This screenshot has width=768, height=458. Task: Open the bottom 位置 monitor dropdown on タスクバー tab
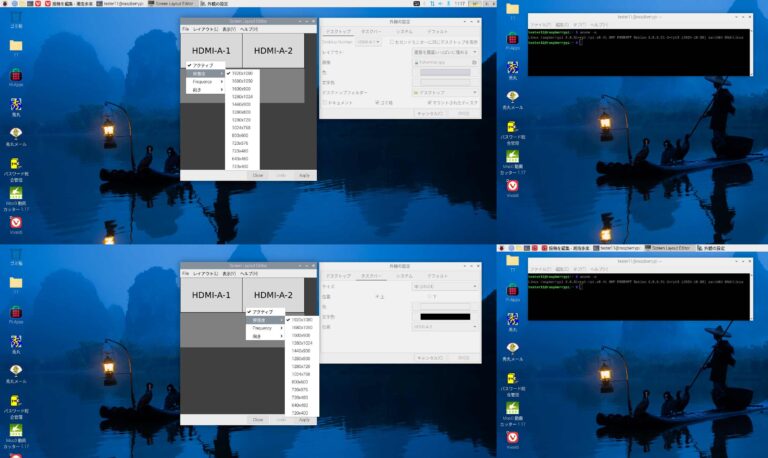(x=446, y=327)
